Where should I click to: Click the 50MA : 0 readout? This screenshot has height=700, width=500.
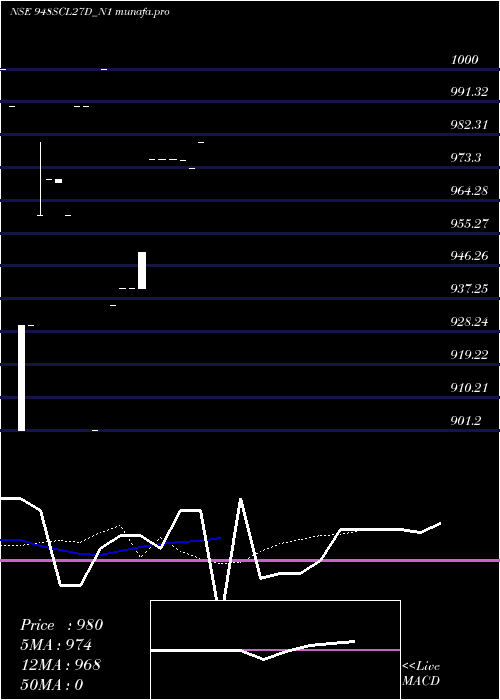[x=52, y=685]
